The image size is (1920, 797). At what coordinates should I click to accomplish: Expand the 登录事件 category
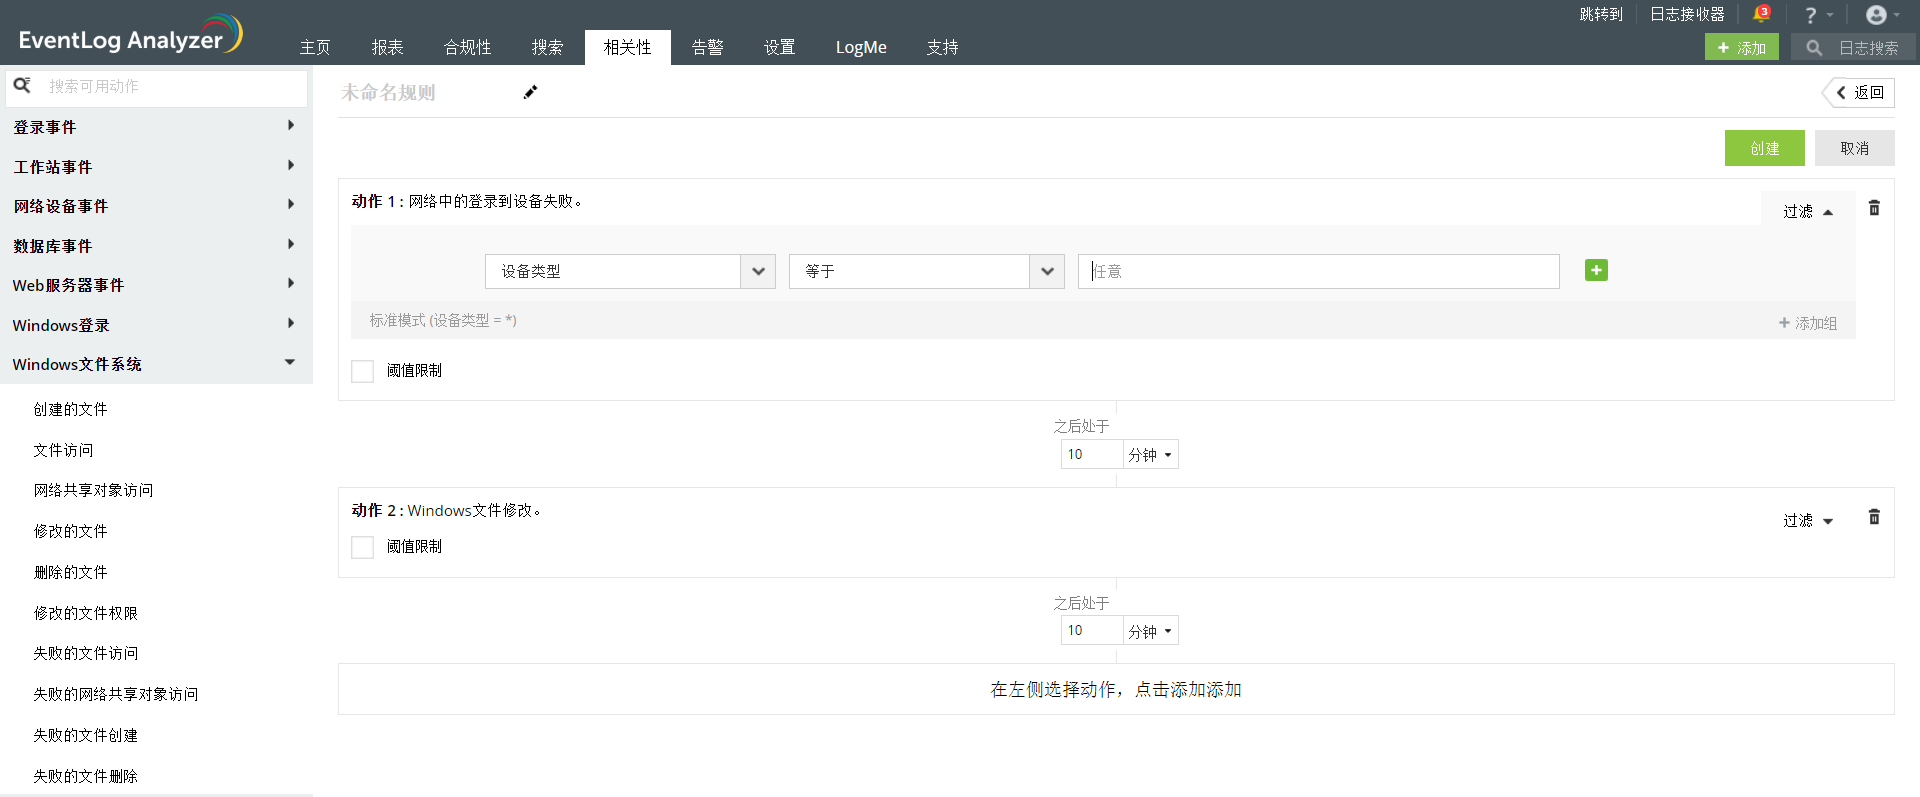156,127
